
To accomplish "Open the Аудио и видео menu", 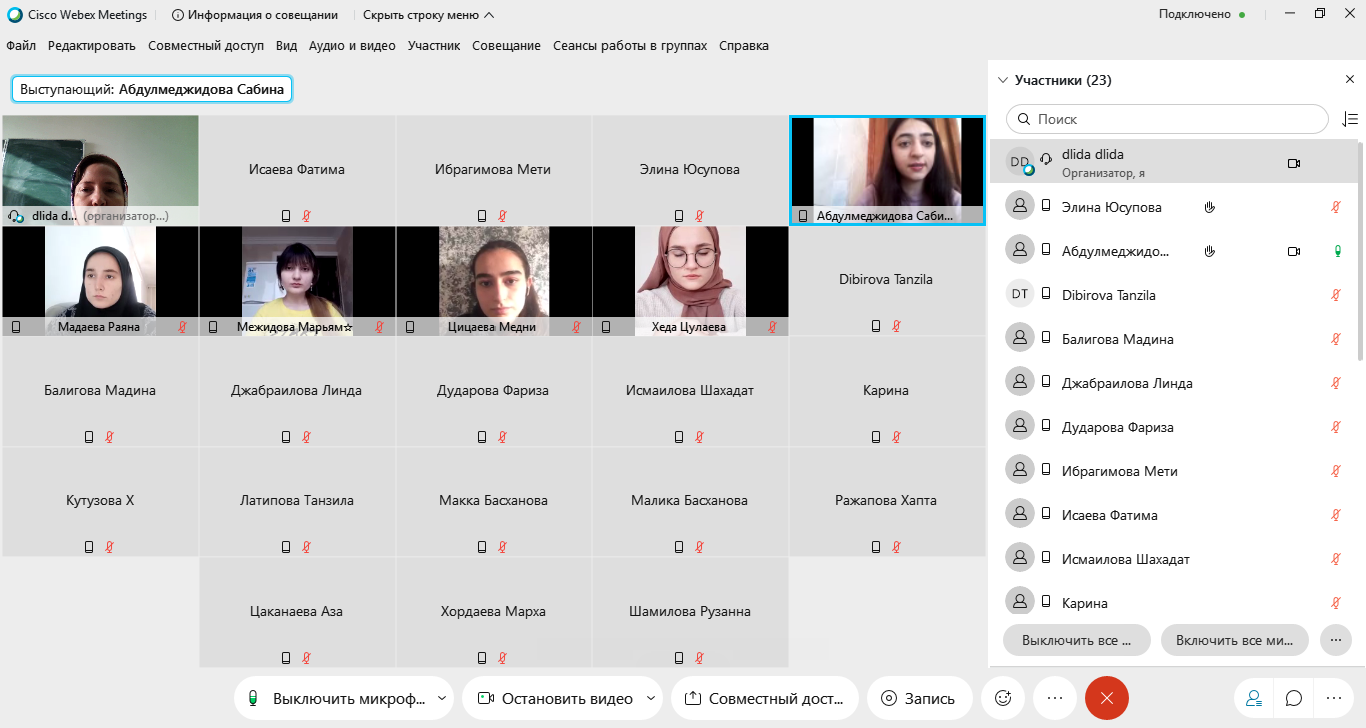I will [x=352, y=46].
